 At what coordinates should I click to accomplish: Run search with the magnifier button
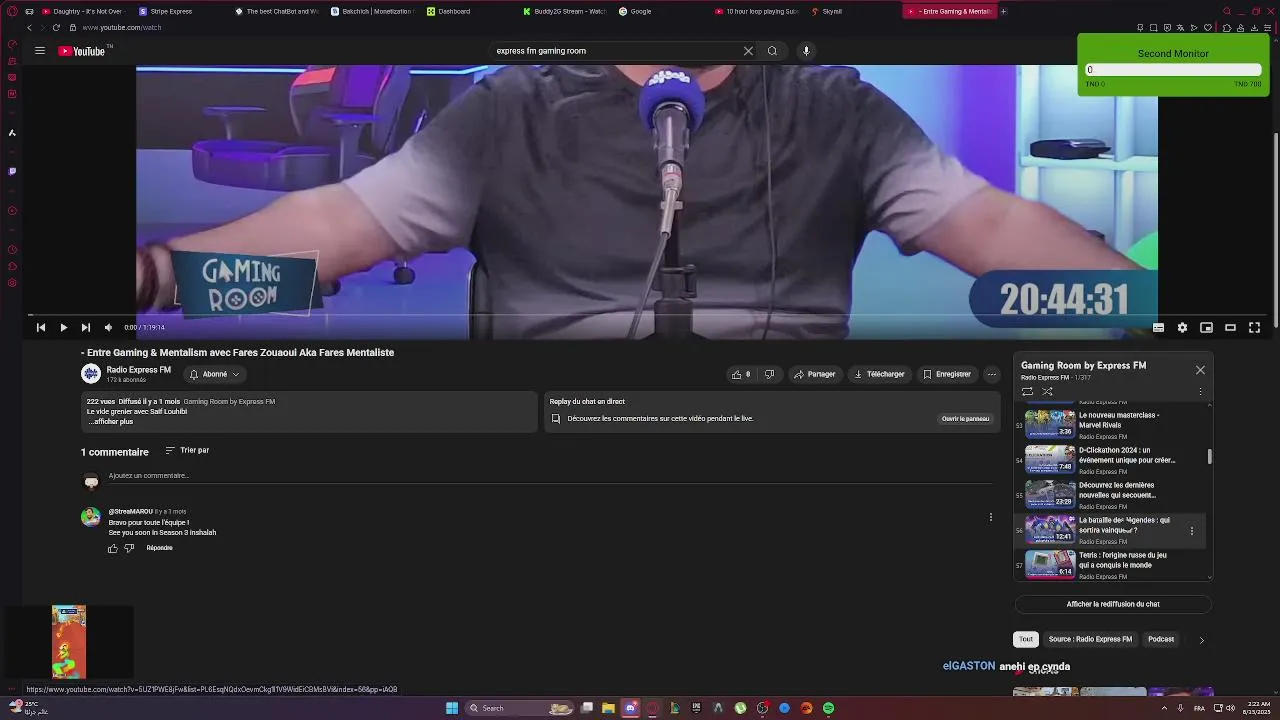(x=772, y=51)
